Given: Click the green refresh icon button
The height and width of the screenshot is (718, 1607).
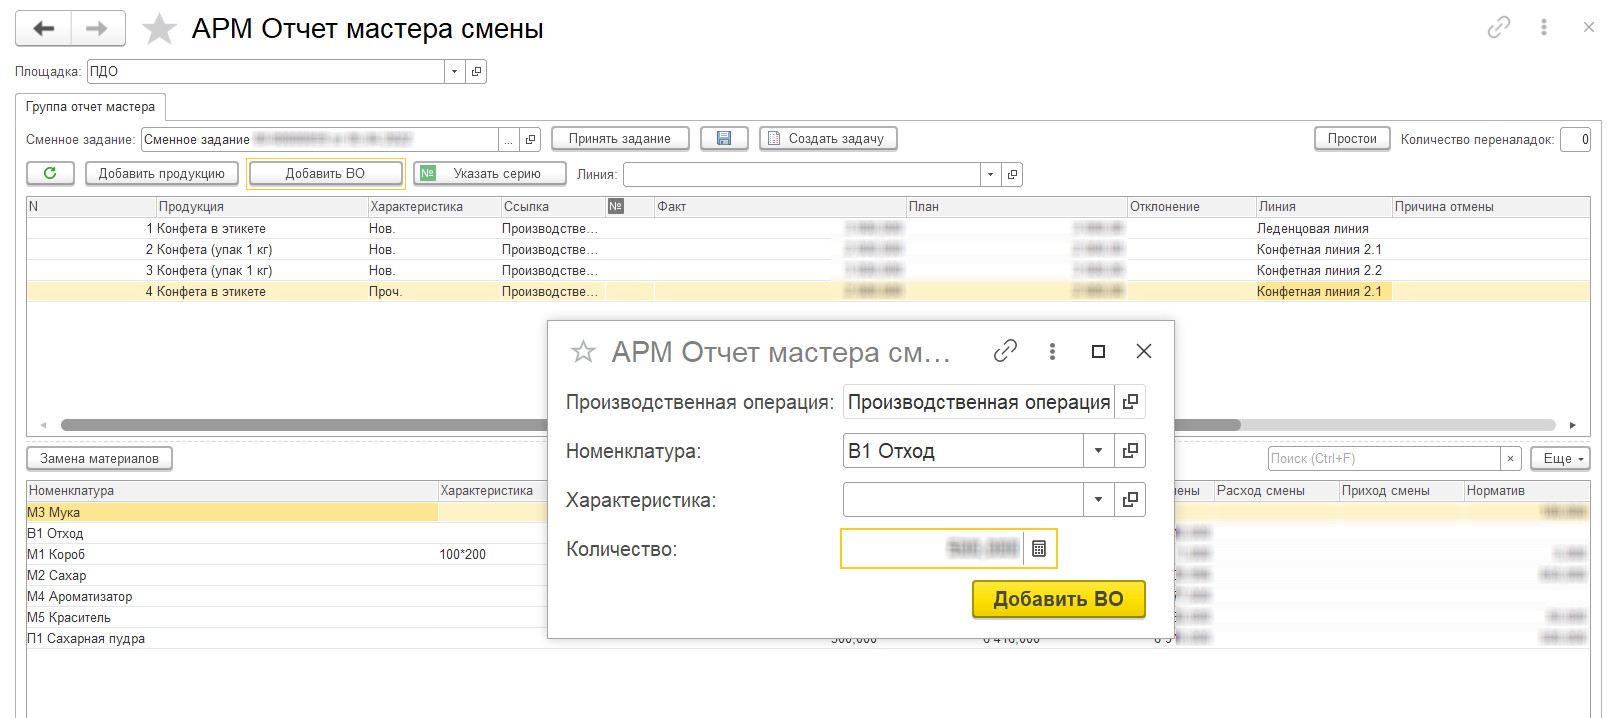Looking at the screenshot, I should 50,174.
